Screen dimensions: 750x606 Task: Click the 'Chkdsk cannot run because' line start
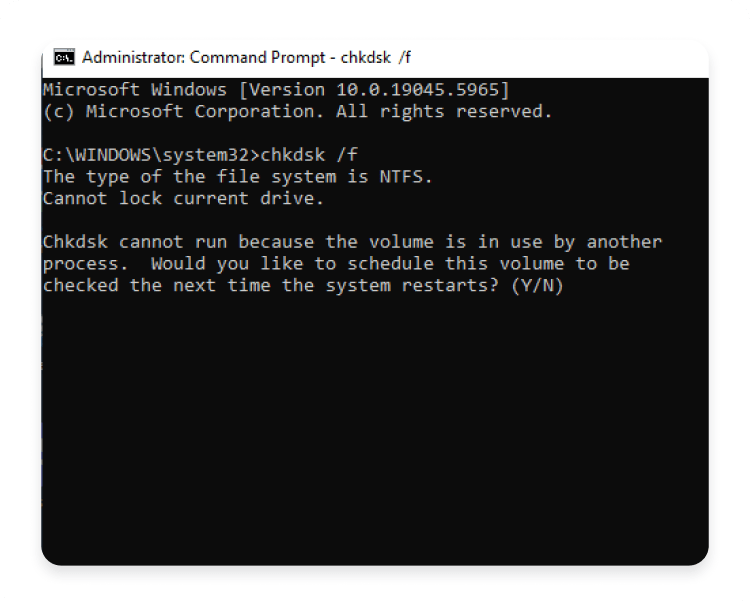coord(178,242)
